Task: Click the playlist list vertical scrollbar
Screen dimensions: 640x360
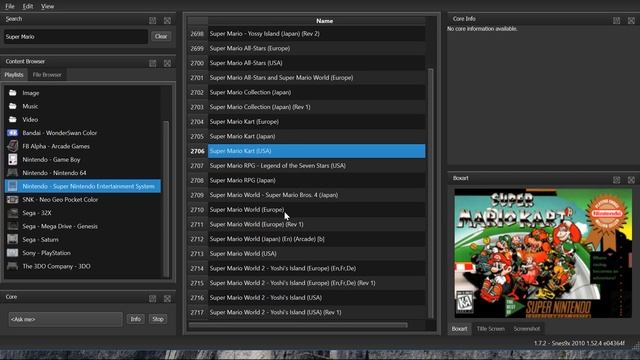Action: click(166, 199)
